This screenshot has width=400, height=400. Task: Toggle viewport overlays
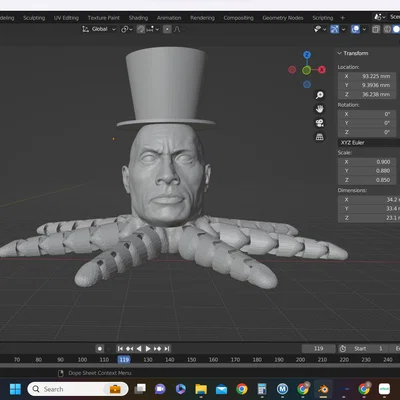(355, 29)
